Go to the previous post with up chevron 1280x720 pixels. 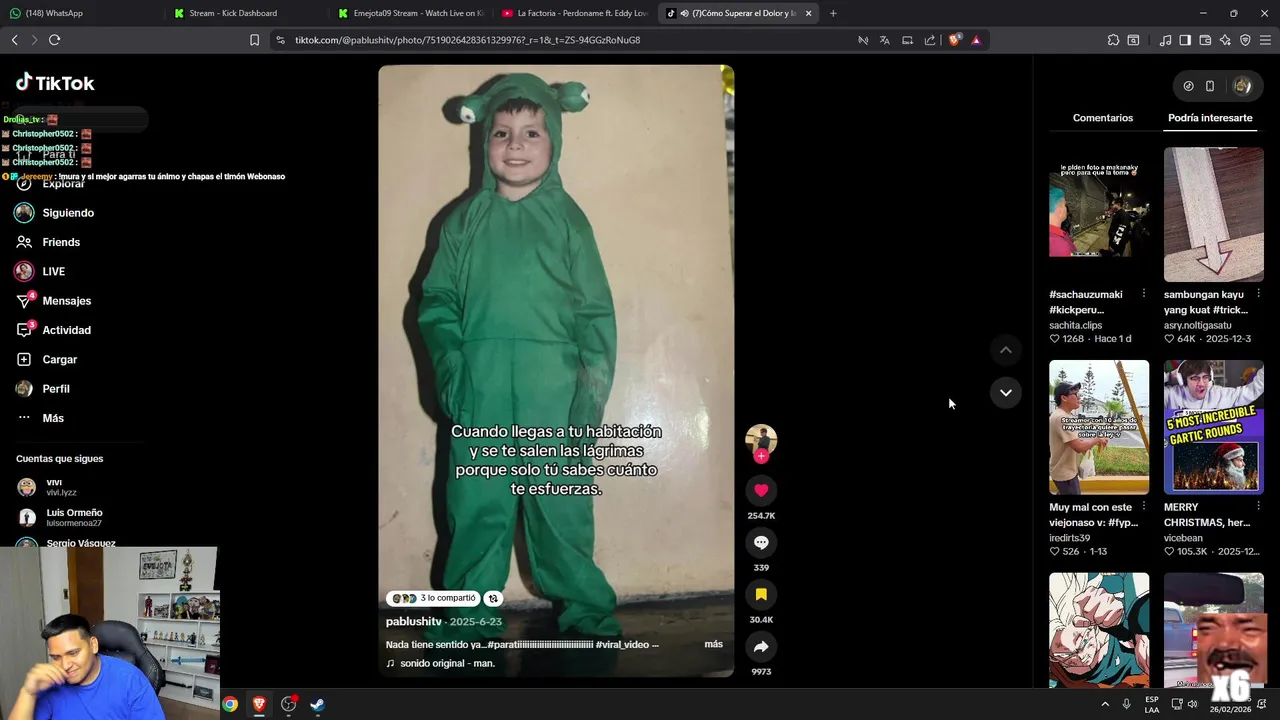[x=1006, y=350]
